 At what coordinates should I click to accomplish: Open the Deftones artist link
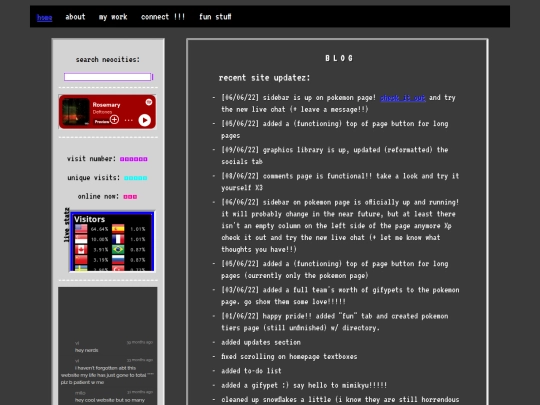click(x=102, y=112)
